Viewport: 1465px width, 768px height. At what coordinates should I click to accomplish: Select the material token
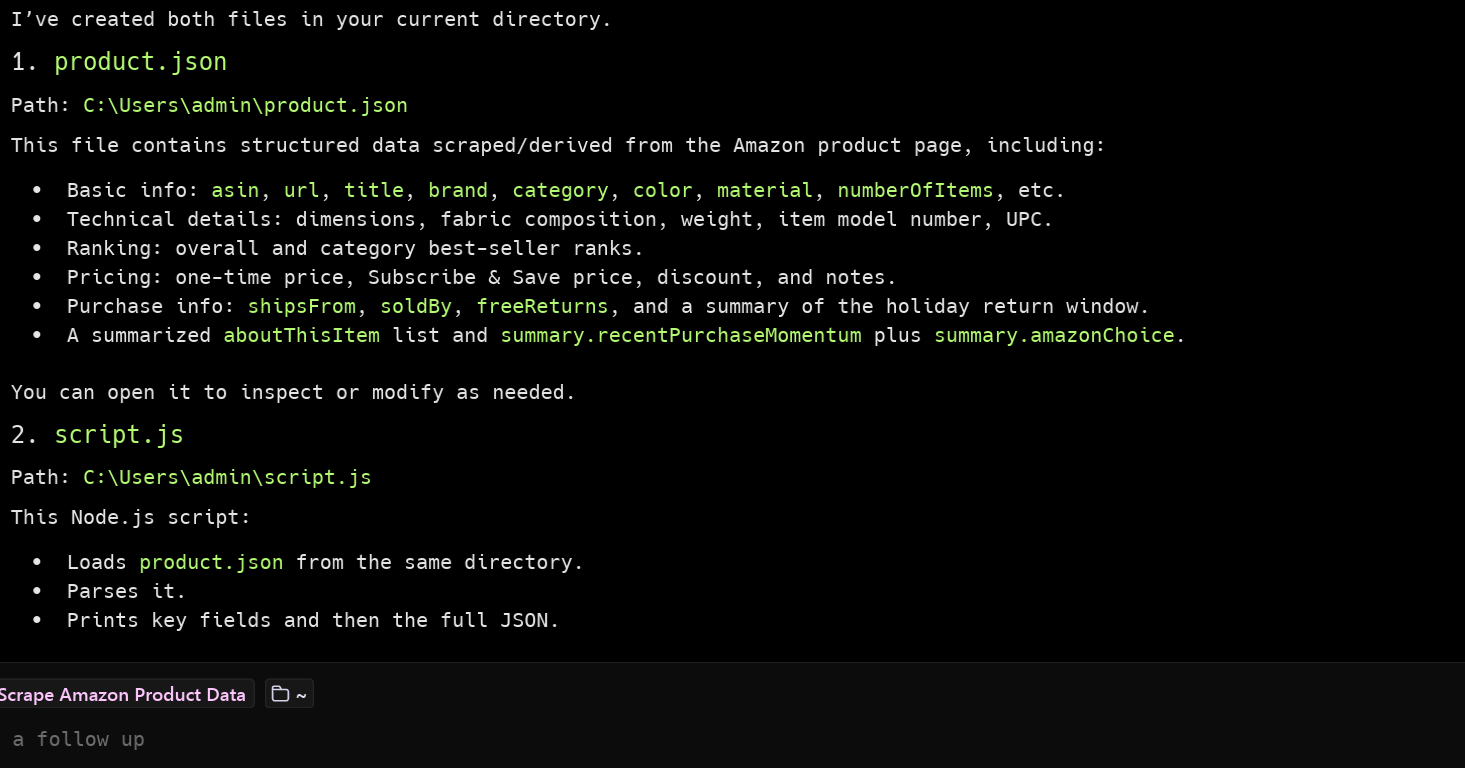click(x=765, y=190)
